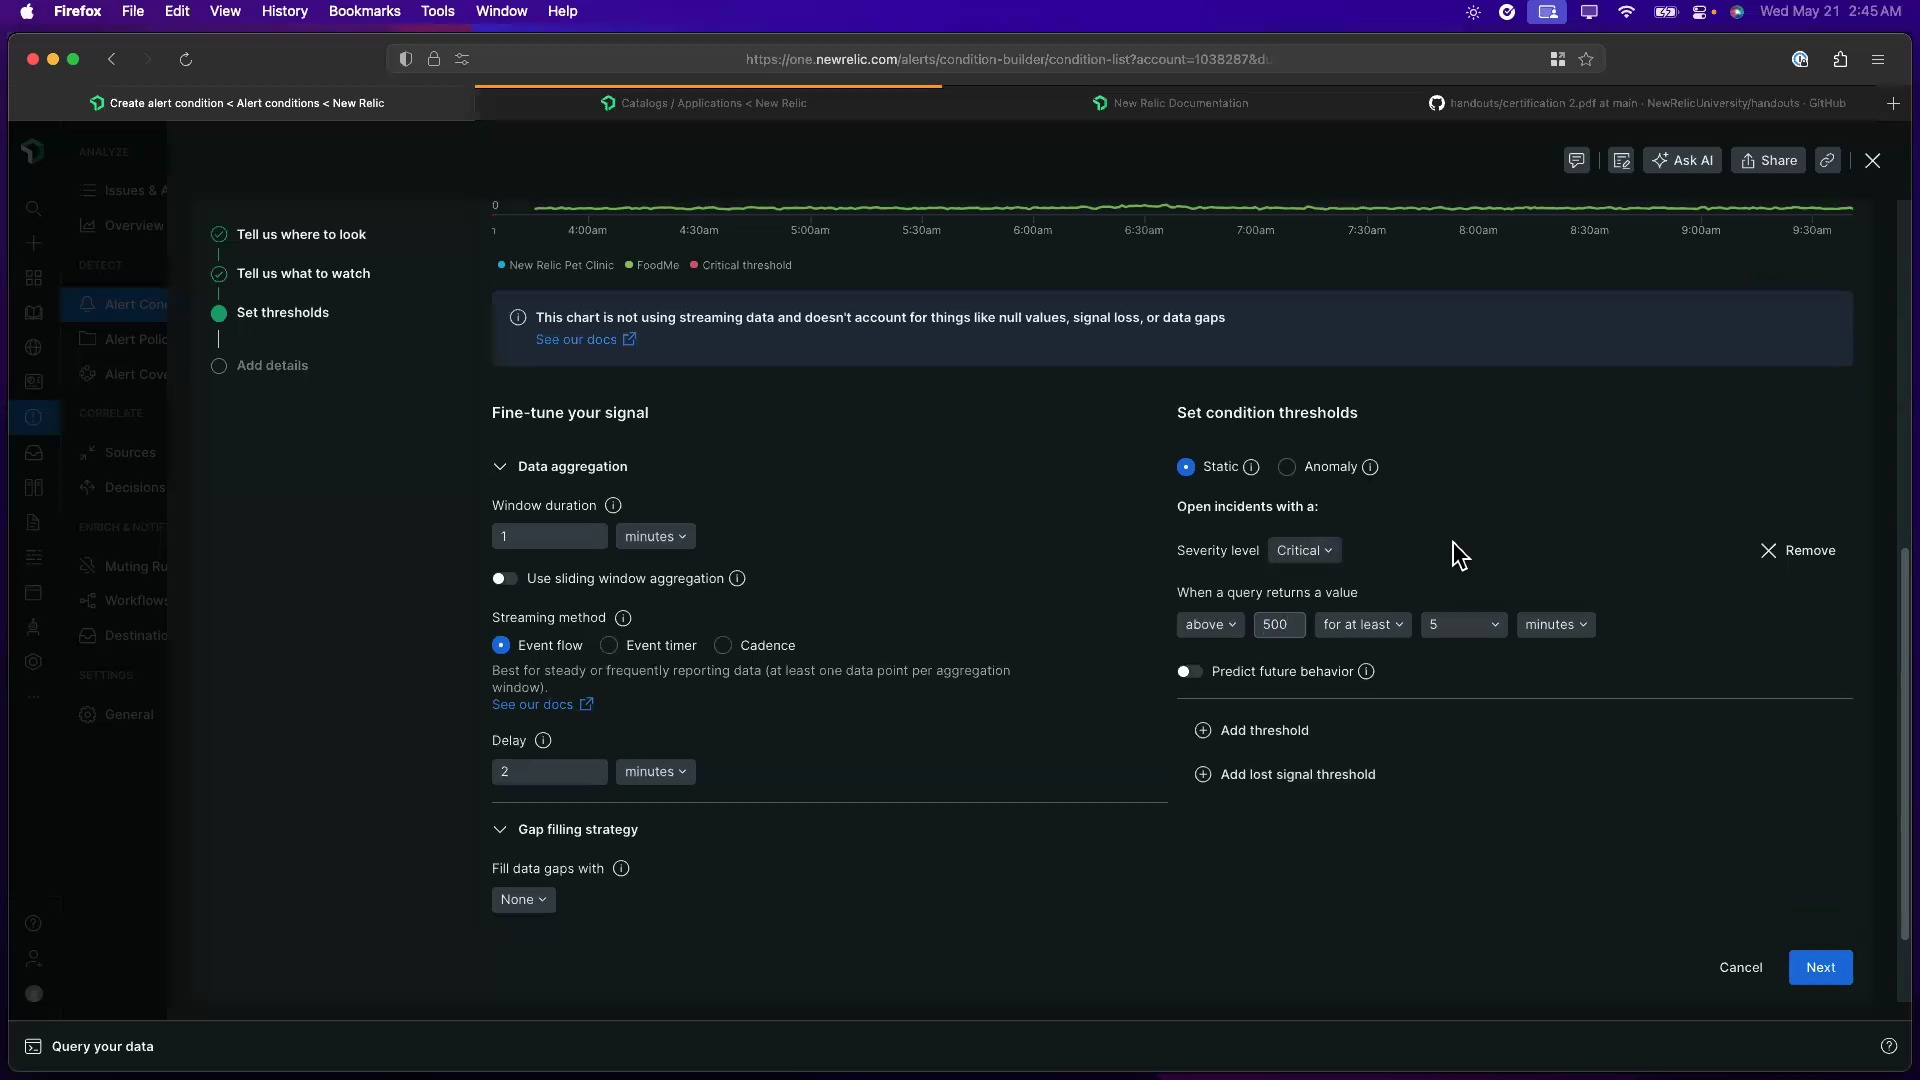Open Firefox application hamburger menu
The height and width of the screenshot is (1080, 1920).
(x=1878, y=60)
